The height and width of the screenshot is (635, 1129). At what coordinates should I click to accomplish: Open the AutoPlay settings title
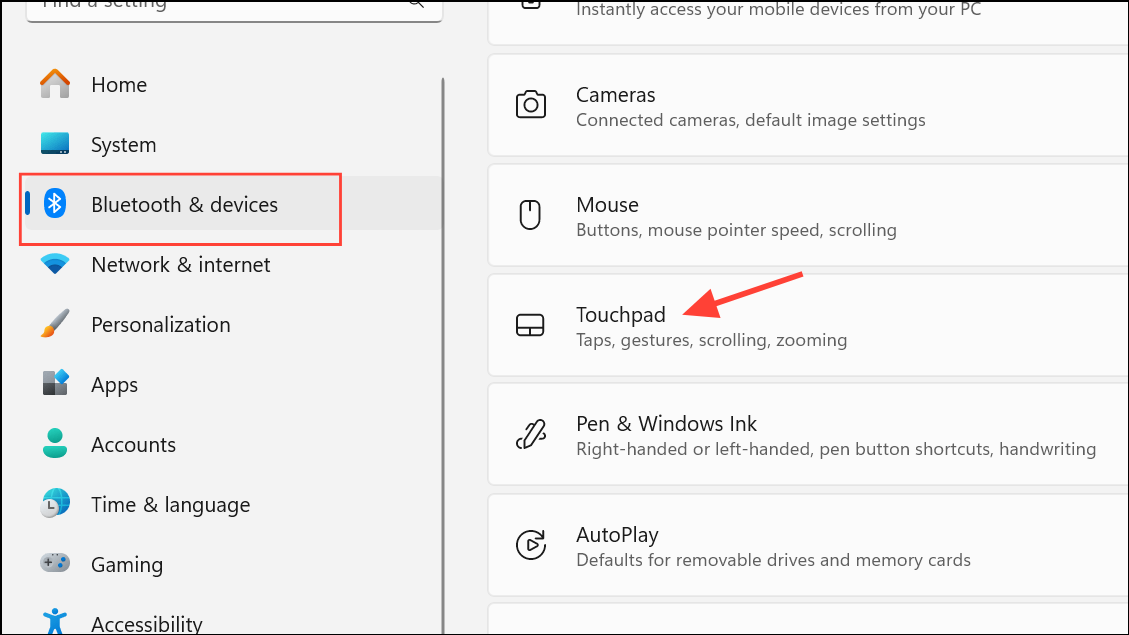[617, 534]
